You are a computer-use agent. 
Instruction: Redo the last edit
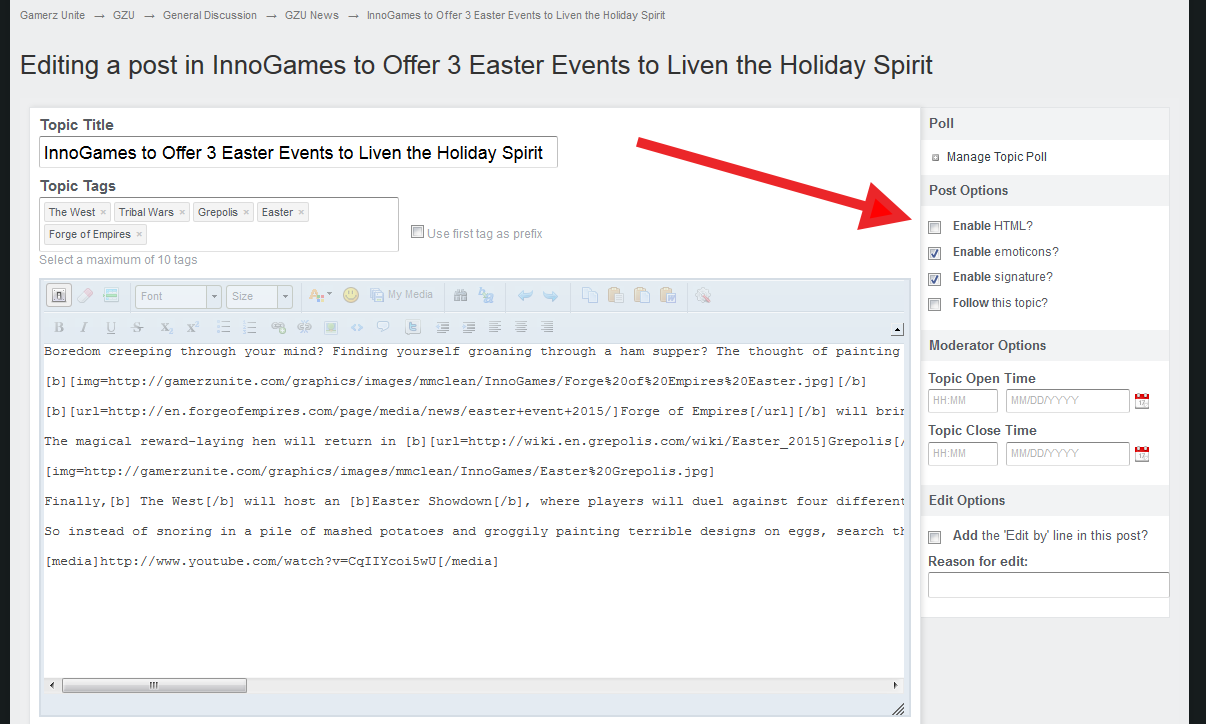tap(550, 296)
